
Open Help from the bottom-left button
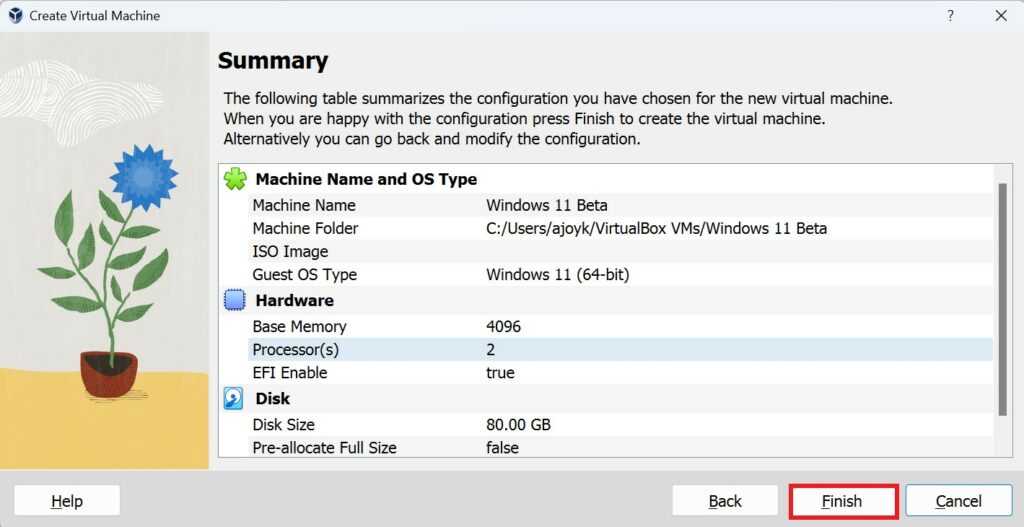tap(66, 501)
